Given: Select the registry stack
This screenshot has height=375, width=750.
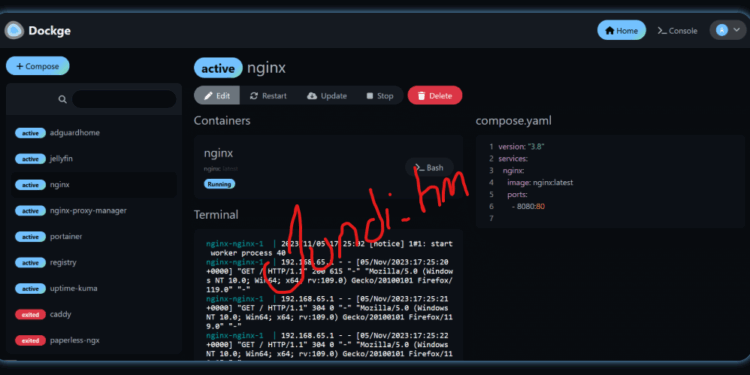Looking at the screenshot, I should [x=94, y=263].
